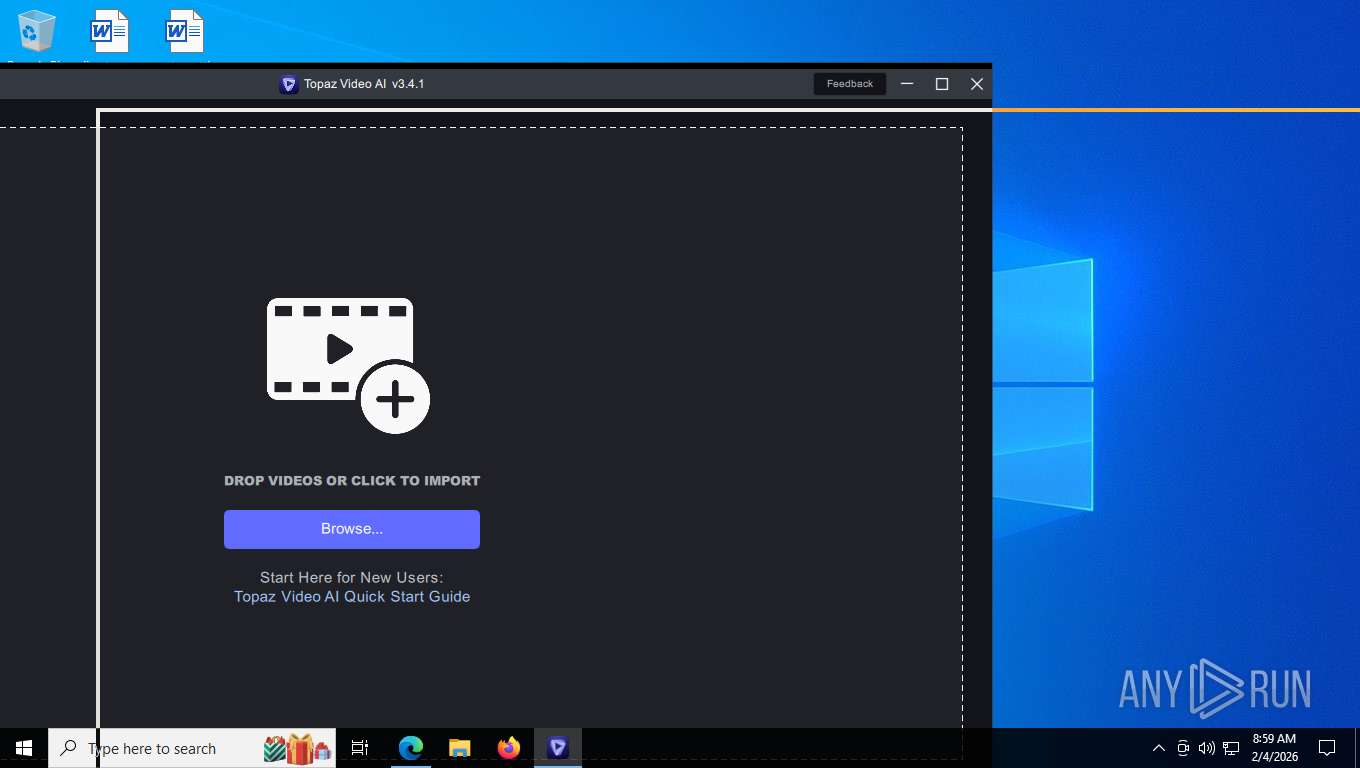Click the Browse... button to import videos
The image size is (1360, 768).
click(x=352, y=529)
